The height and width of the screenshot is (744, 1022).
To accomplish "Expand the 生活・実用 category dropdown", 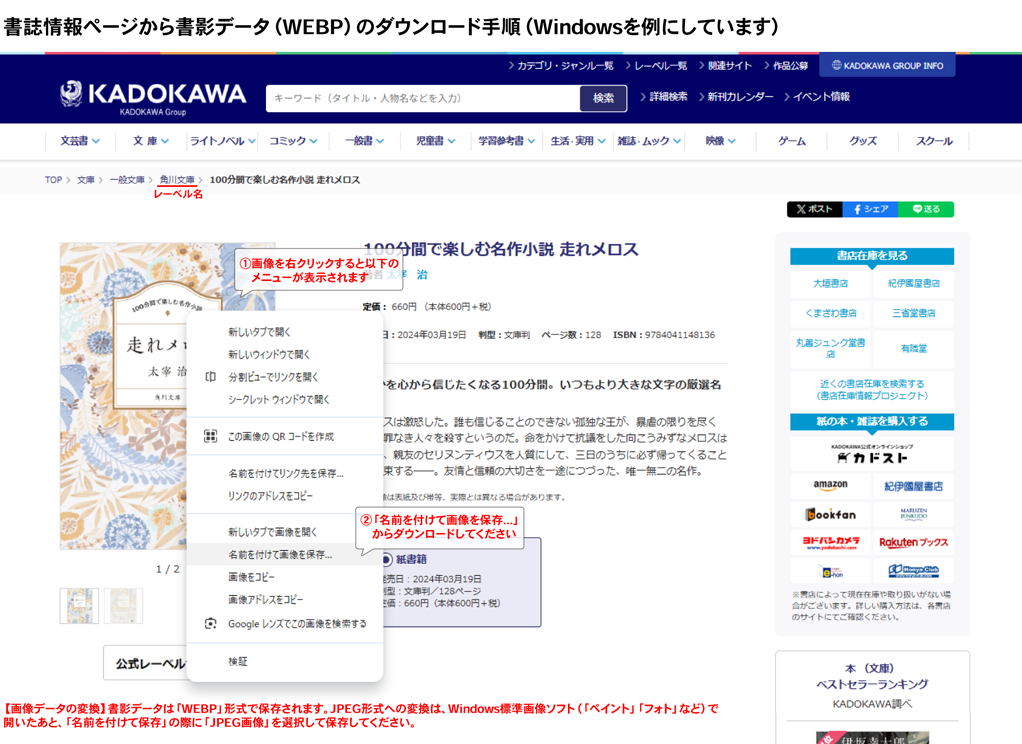I will point(577,141).
